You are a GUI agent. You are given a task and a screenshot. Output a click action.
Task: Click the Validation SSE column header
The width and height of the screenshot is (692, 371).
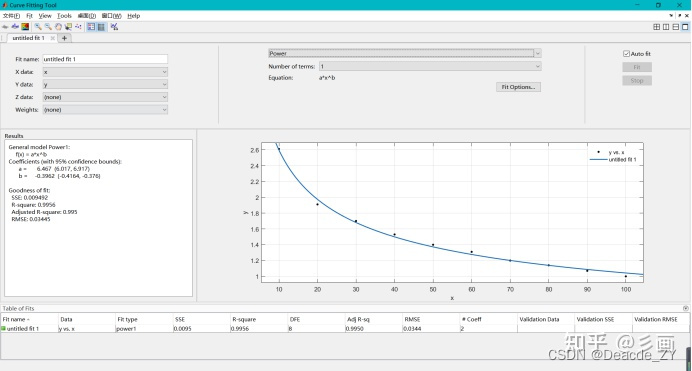click(x=603, y=319)
